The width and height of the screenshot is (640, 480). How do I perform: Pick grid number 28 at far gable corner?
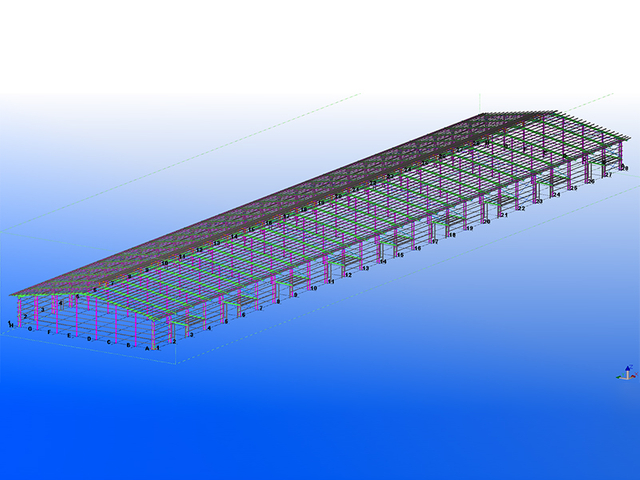point(625,168)
